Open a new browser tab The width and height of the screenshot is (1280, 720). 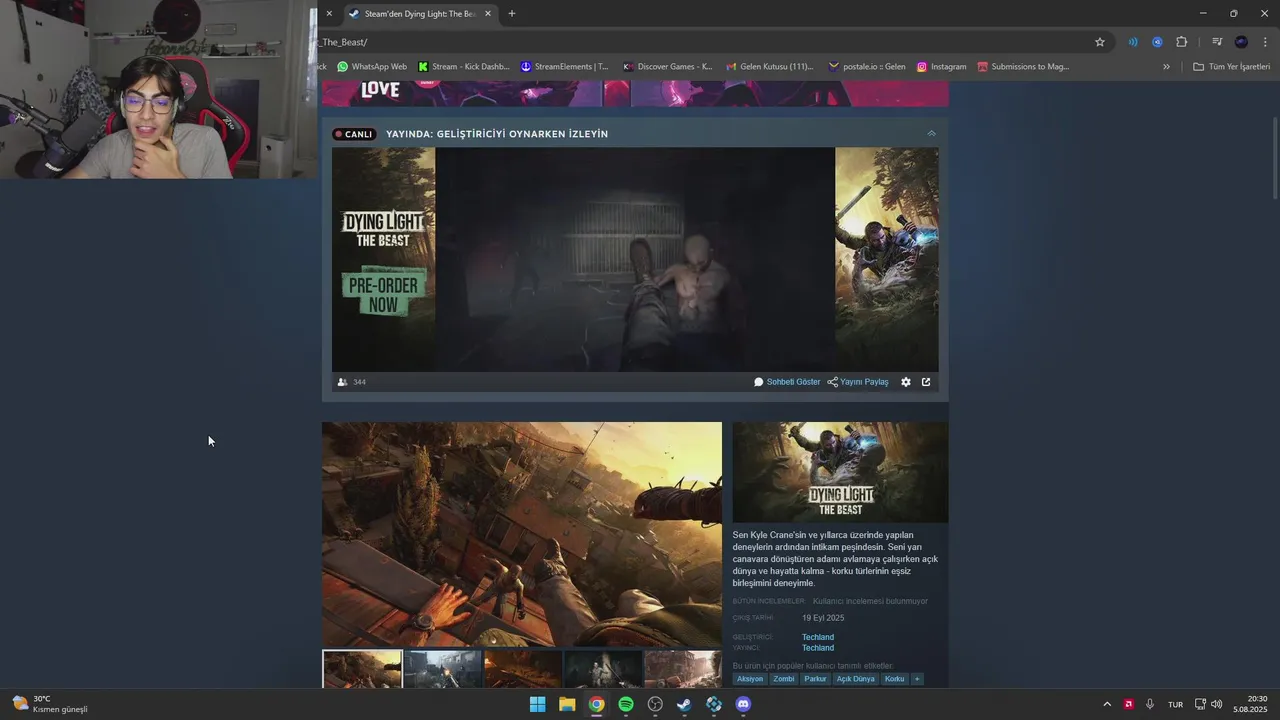(512, 14)
